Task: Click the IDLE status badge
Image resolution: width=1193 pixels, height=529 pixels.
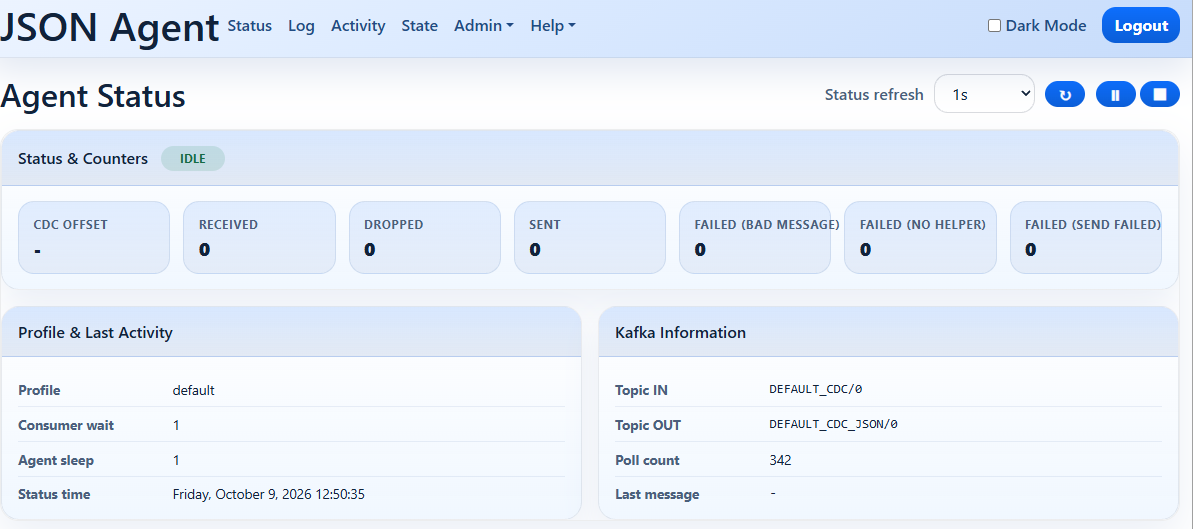Action: click(x=192, y=158)
